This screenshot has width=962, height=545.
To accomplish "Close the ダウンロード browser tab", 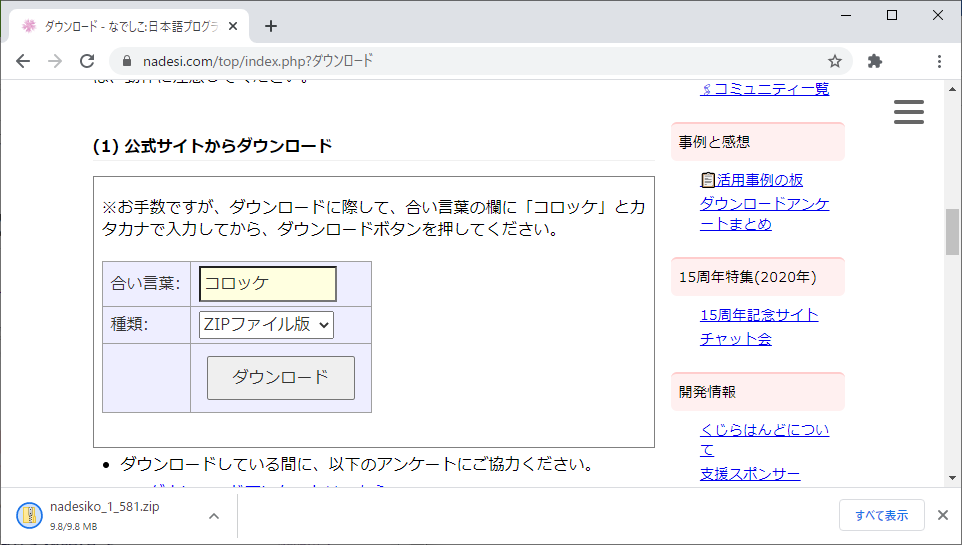I will click(x=233, y=26).
